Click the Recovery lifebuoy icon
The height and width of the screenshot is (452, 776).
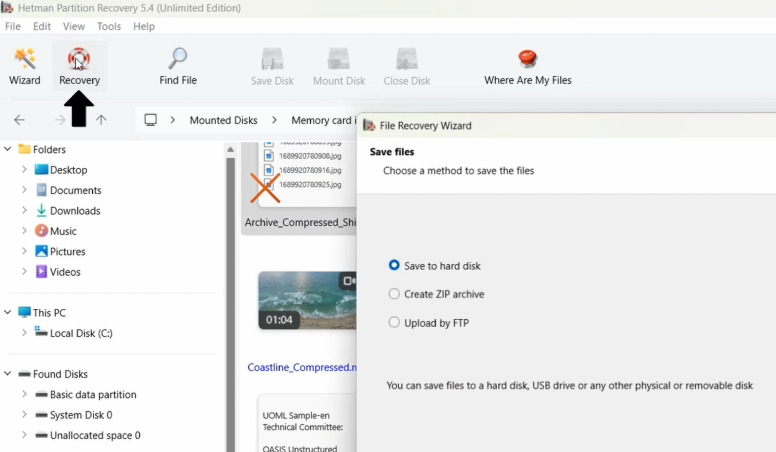click(79, 59)
